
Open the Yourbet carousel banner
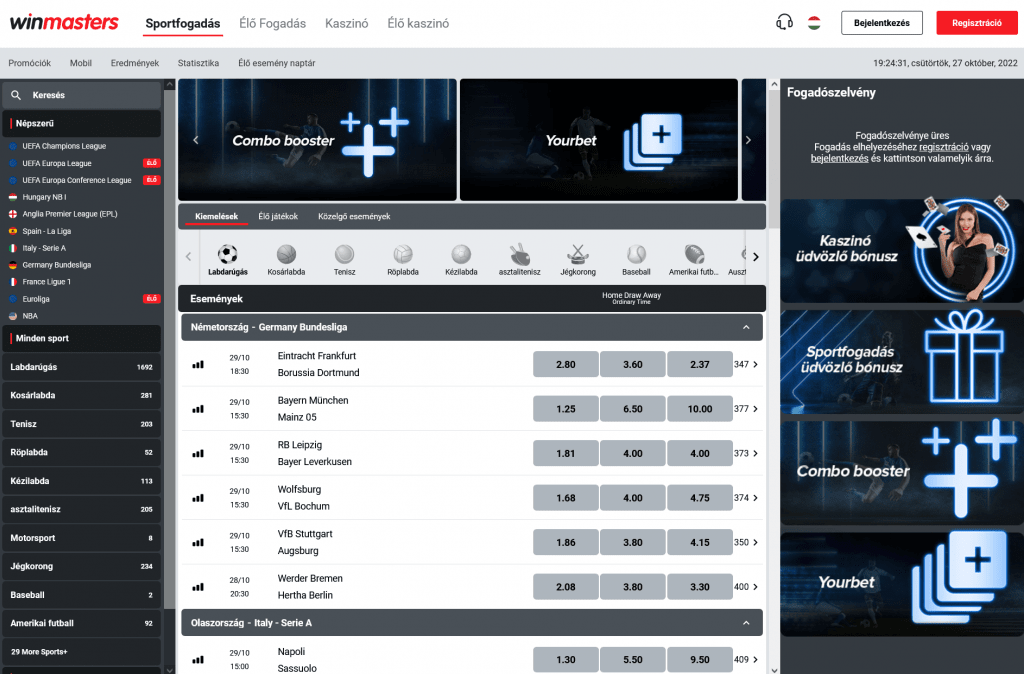coord(599,140)
